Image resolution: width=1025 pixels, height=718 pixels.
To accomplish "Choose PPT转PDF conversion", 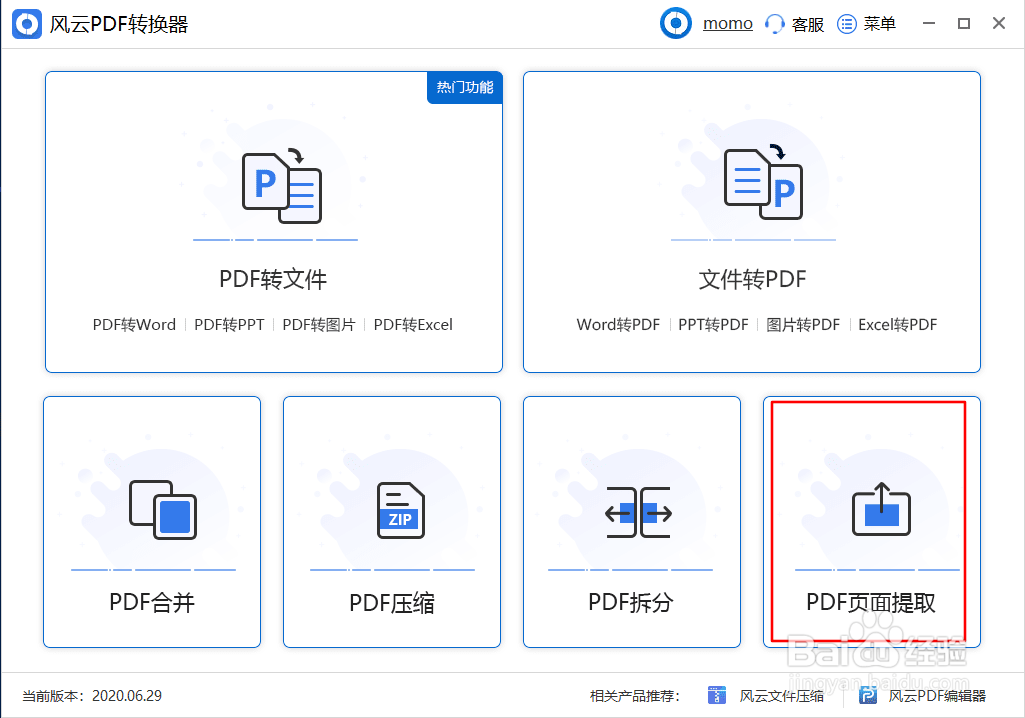I will tap(713, 324).
